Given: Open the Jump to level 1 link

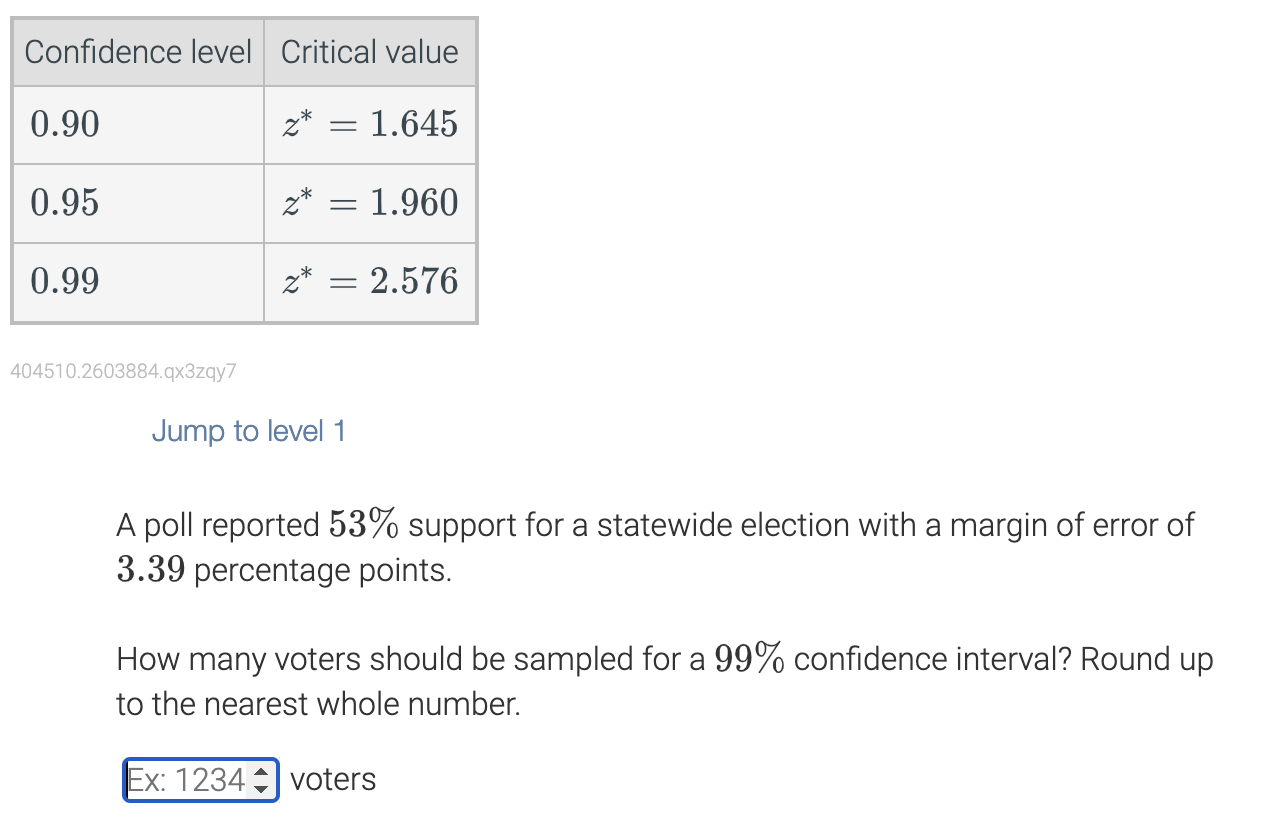Looking at the screenshot, I should (248, 431).
